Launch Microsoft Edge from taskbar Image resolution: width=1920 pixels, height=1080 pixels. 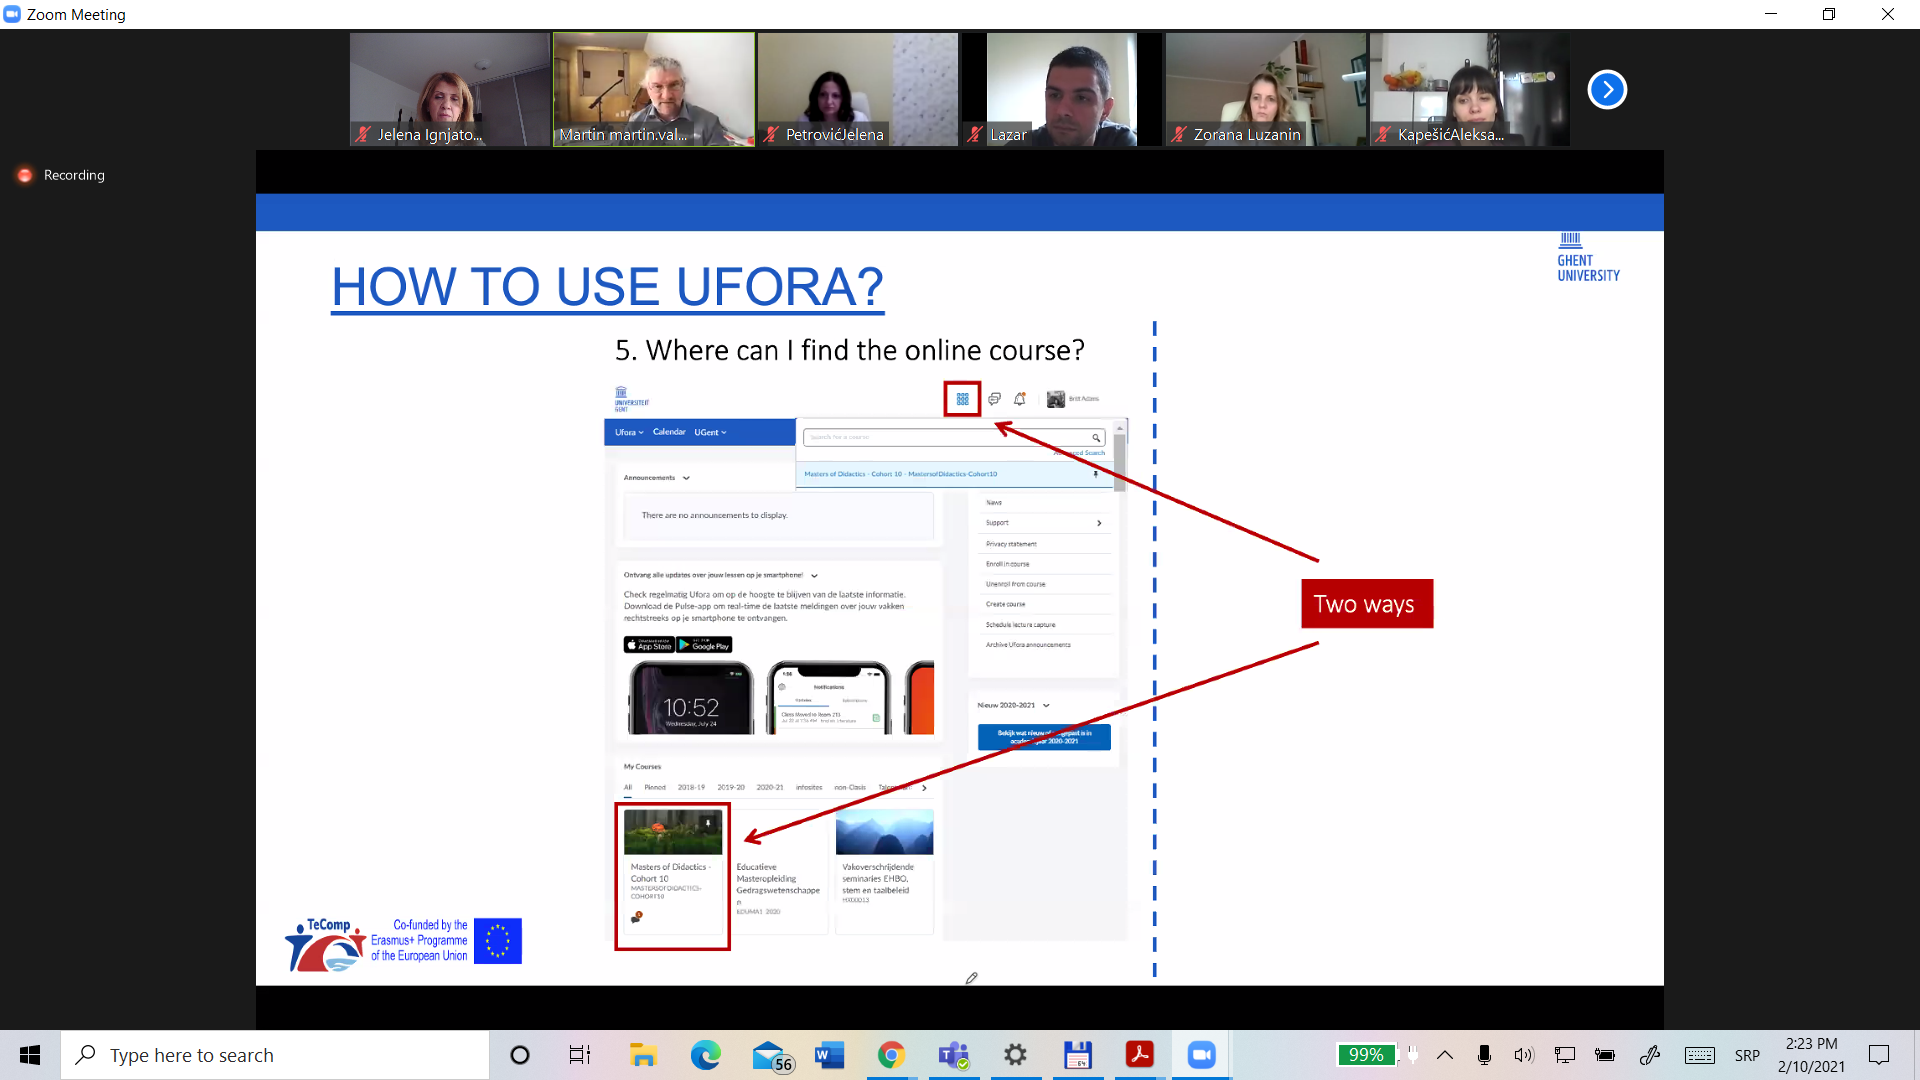pyautogui.click(x=705, y=1055)
